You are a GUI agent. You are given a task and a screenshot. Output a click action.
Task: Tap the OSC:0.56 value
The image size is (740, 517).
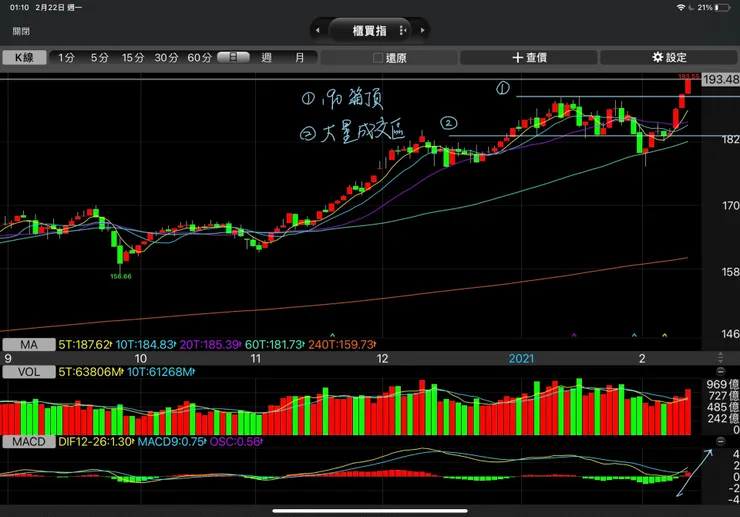pyautogui.click(x=235, y=442)
